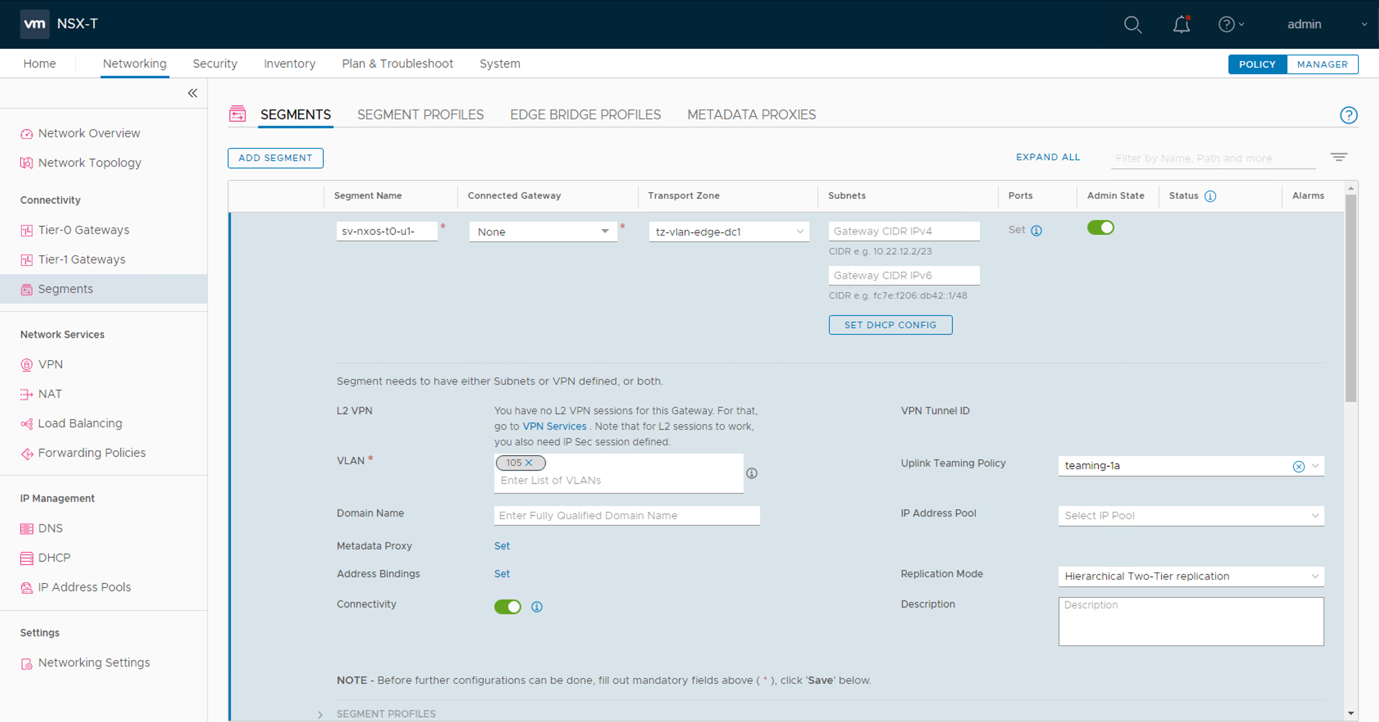Screen dimensions: 1379x722
Task: Click the search magnifier icon in header
Action: tap(1132, 25)
